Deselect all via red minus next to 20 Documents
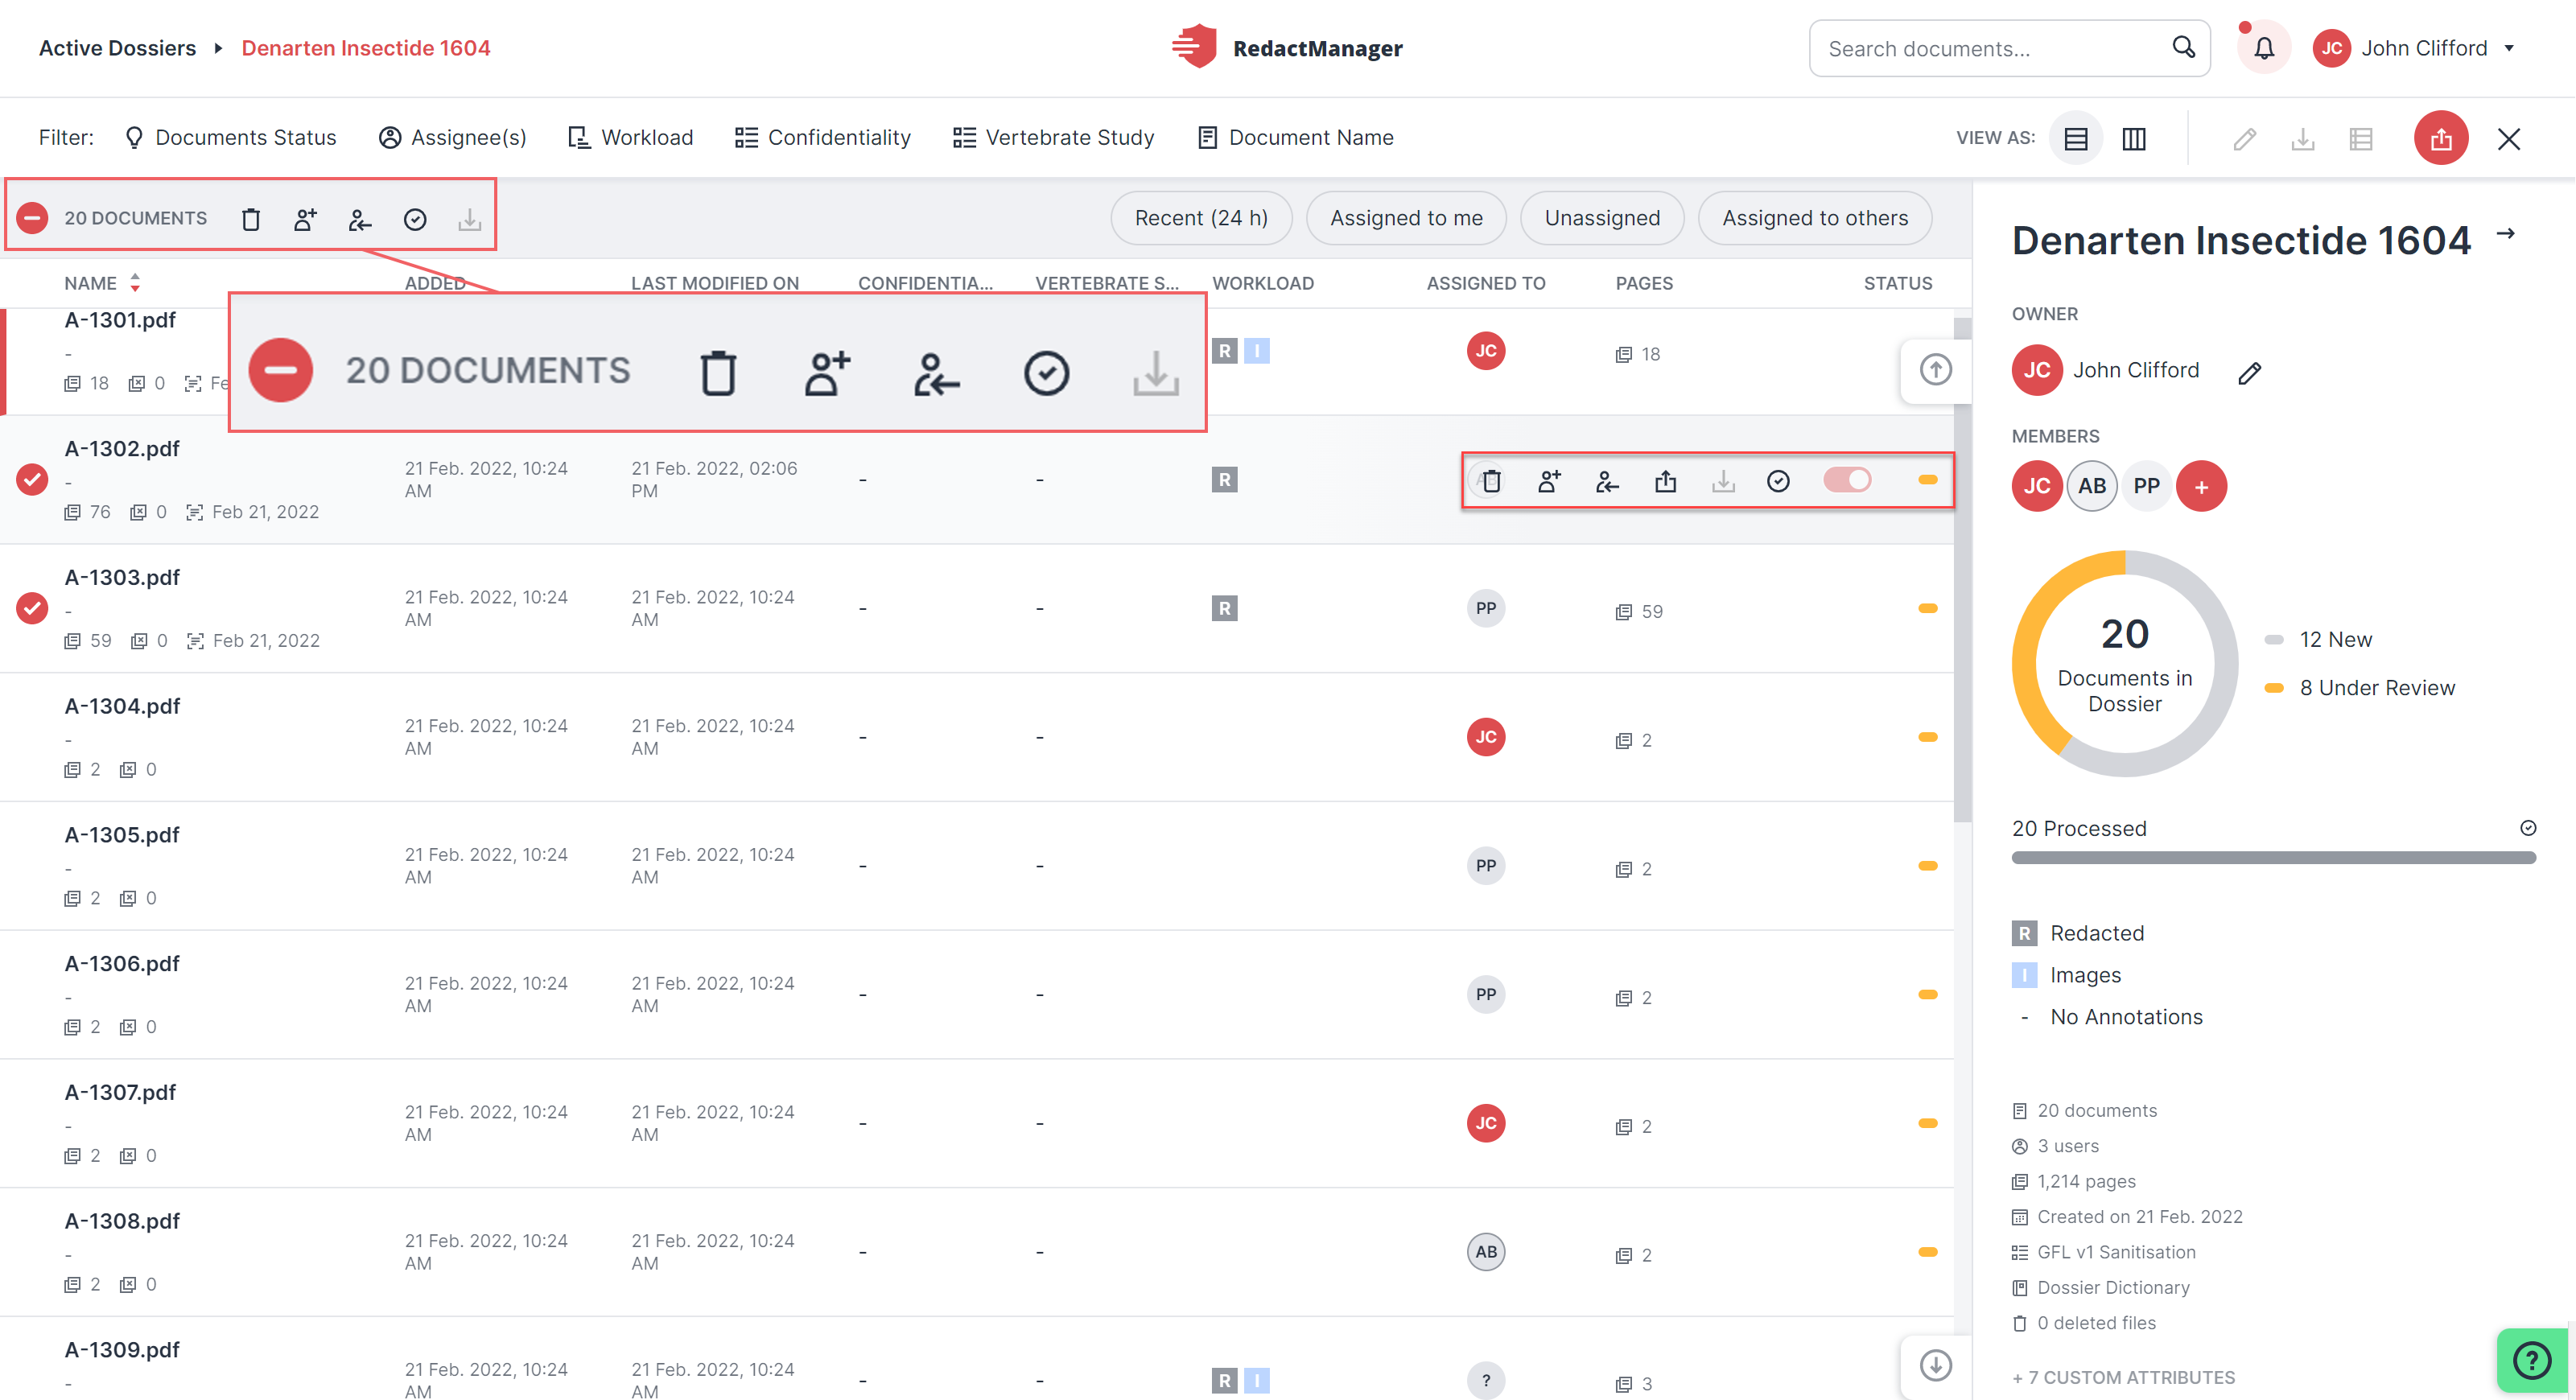Screen dimensions: 2576x1400 pos(32,218)
